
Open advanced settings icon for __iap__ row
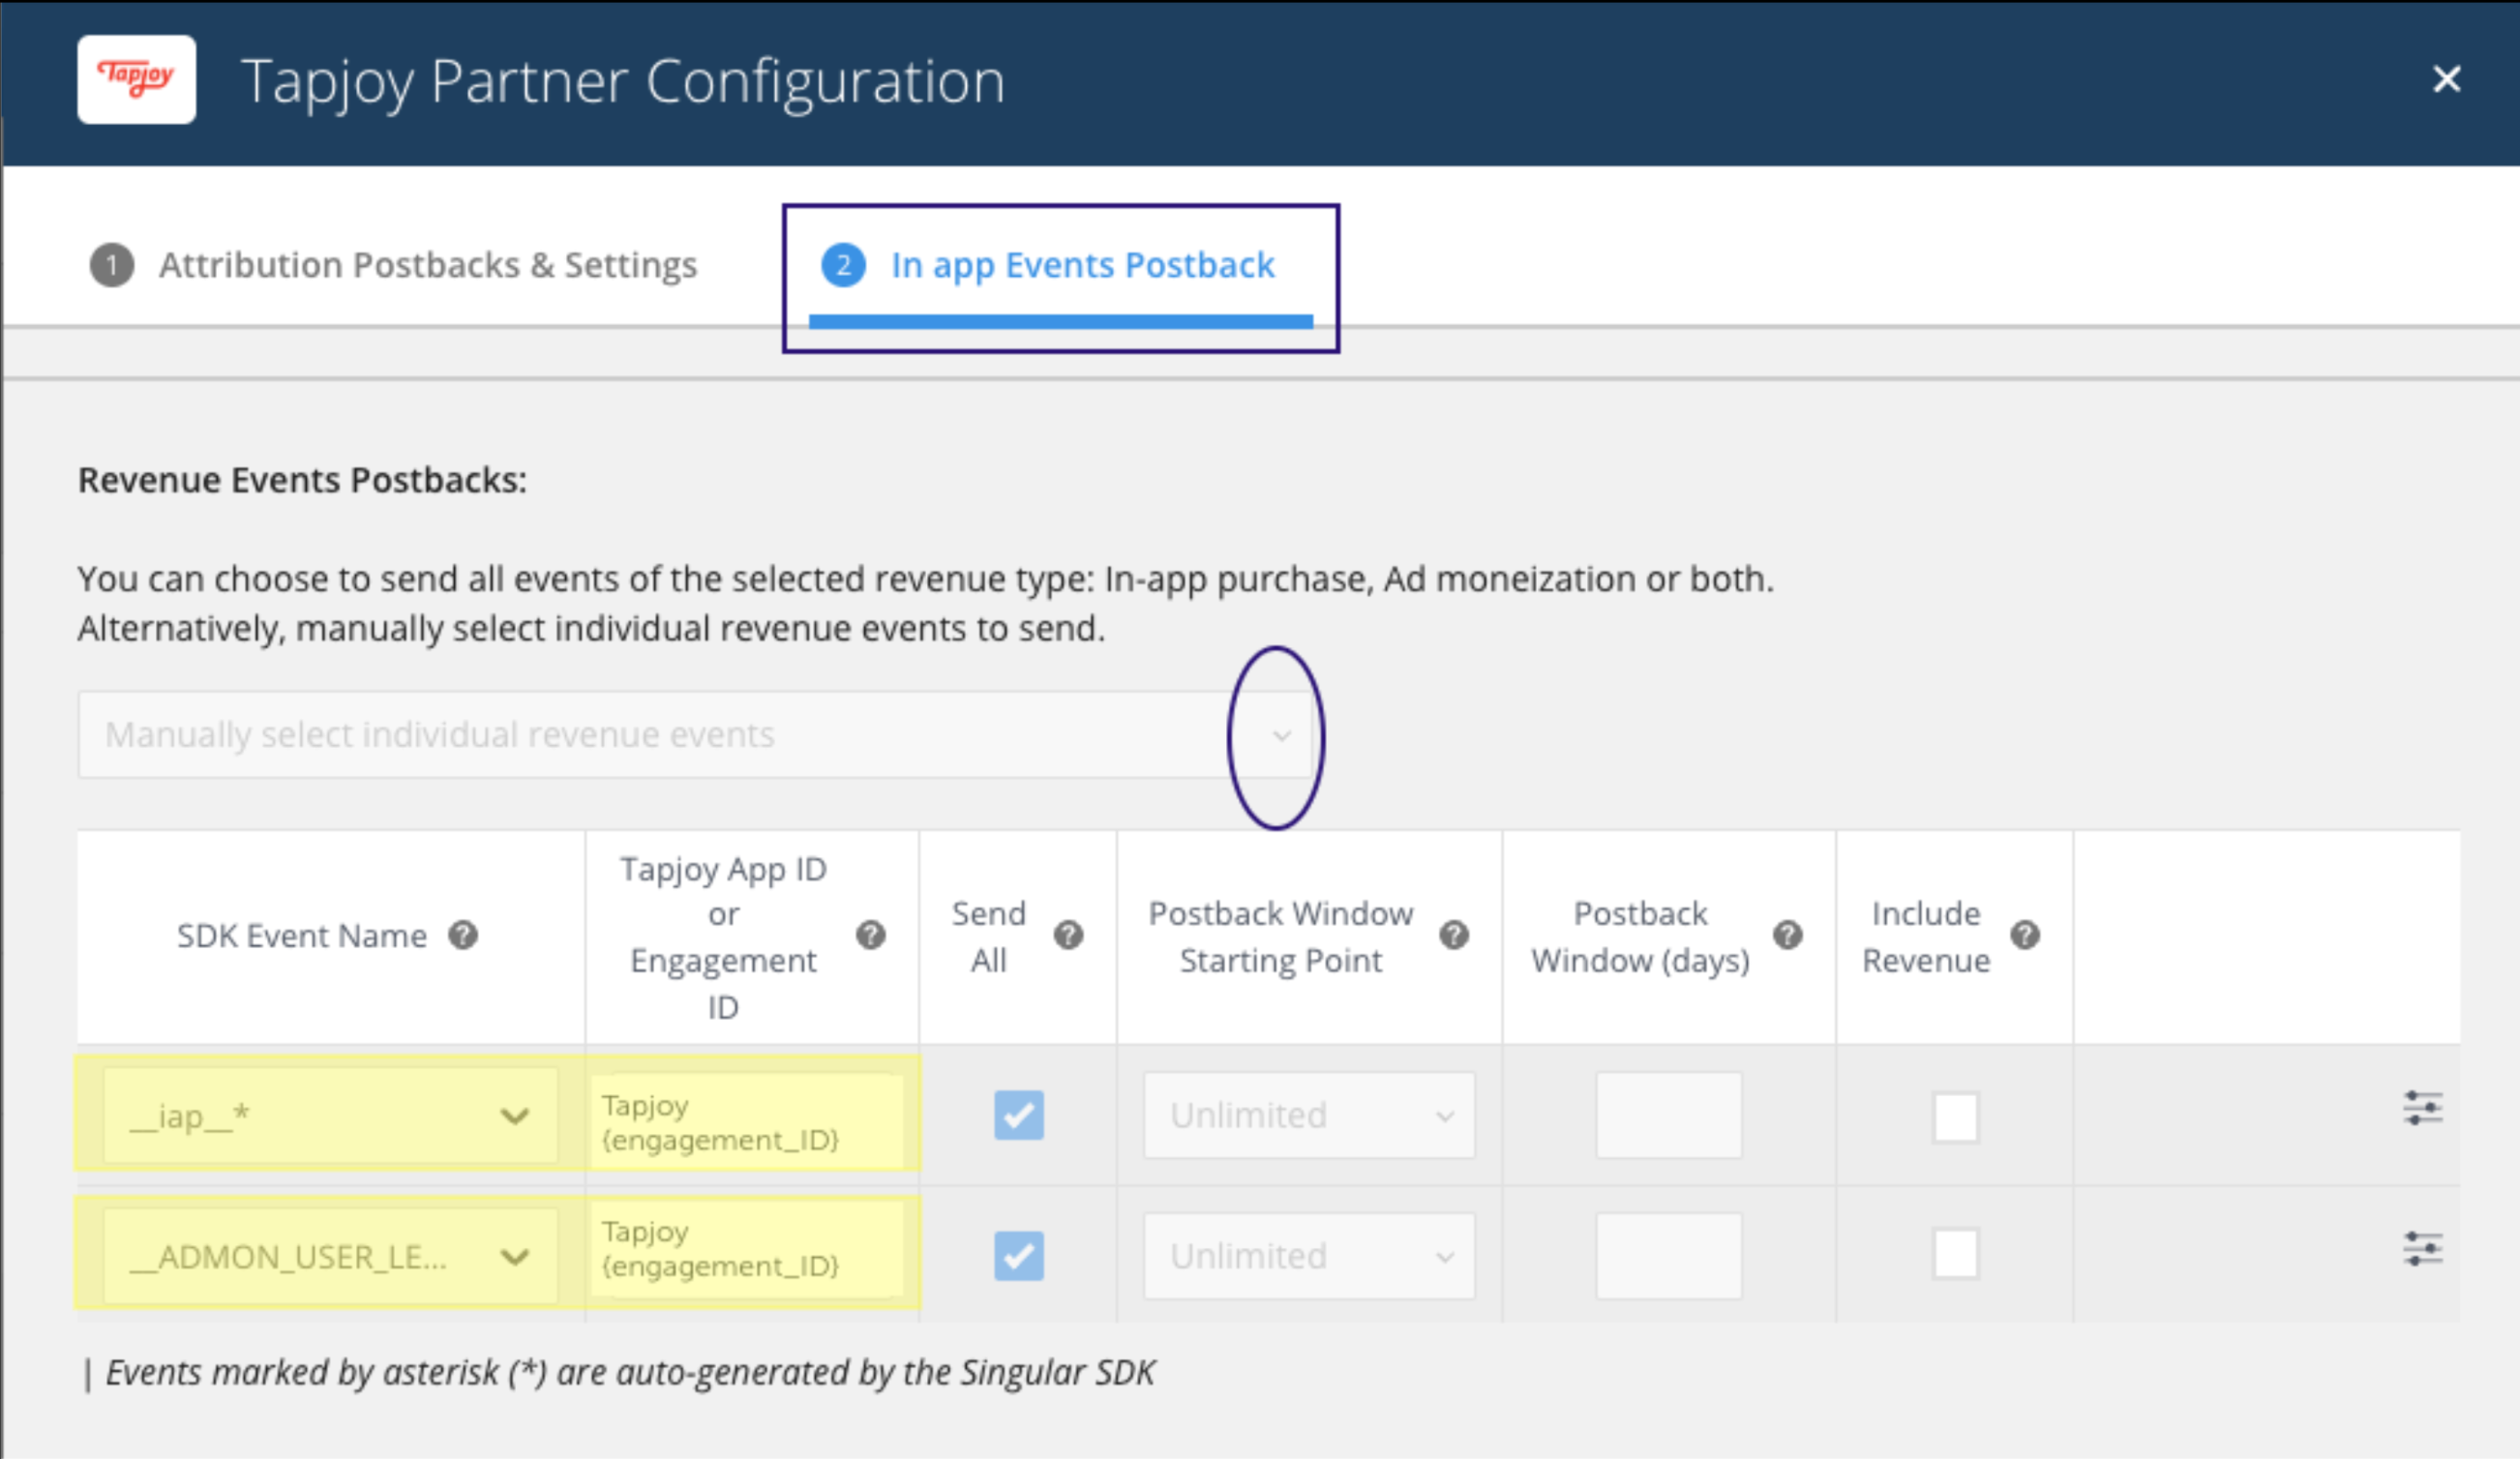coord(2422,1108)
